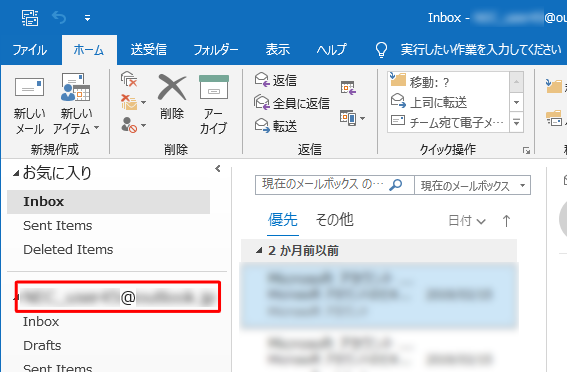The height and width of the screenshot is (372, 567).
Task: Expand the quick steps gallery More arrow
Action: [x=516, y=123]
